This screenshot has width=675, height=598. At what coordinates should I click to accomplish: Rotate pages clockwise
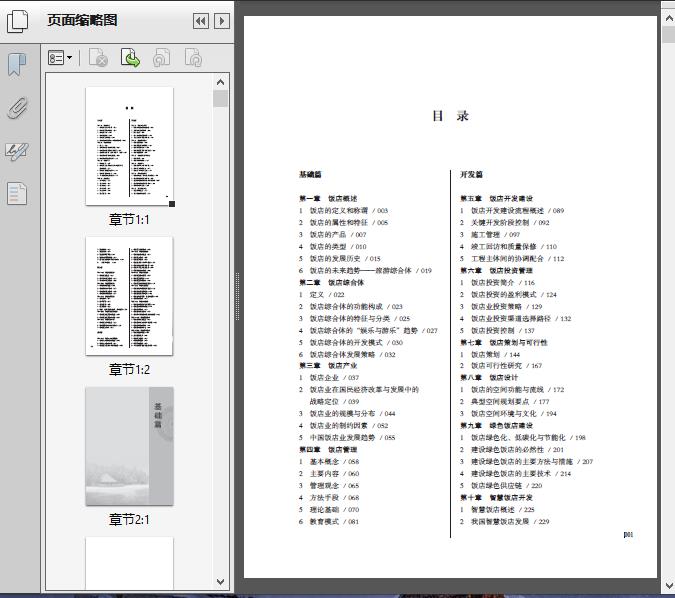tap(193, 59)
